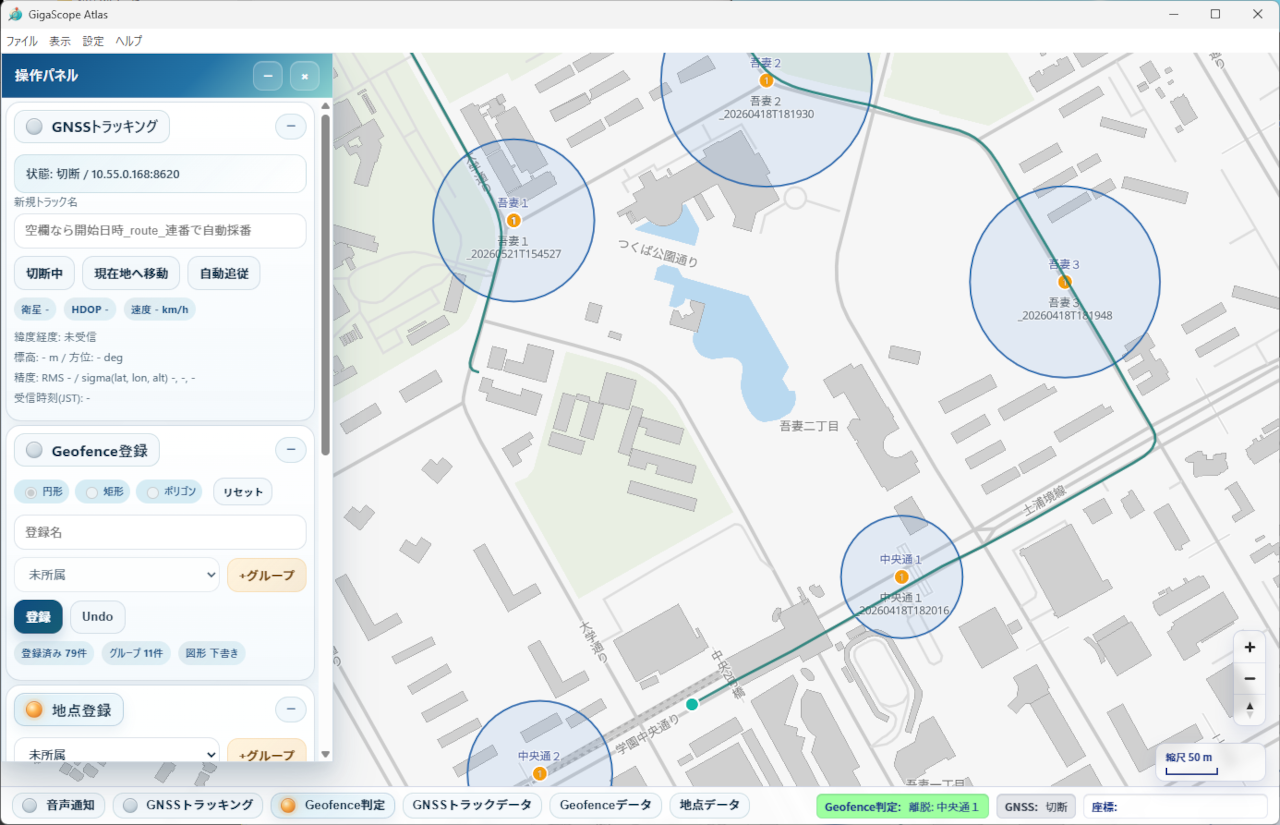The width and height of the screenshot is (1280, 825).
Task: Zoom in the map with plus button
Action: 1250,647
